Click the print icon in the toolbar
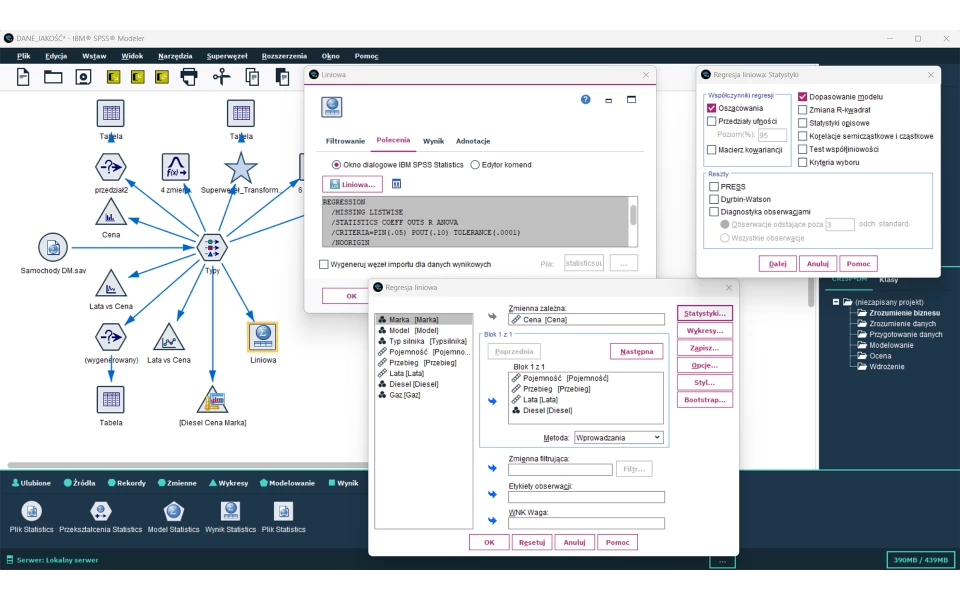960x600 pixels. [189, 77]
